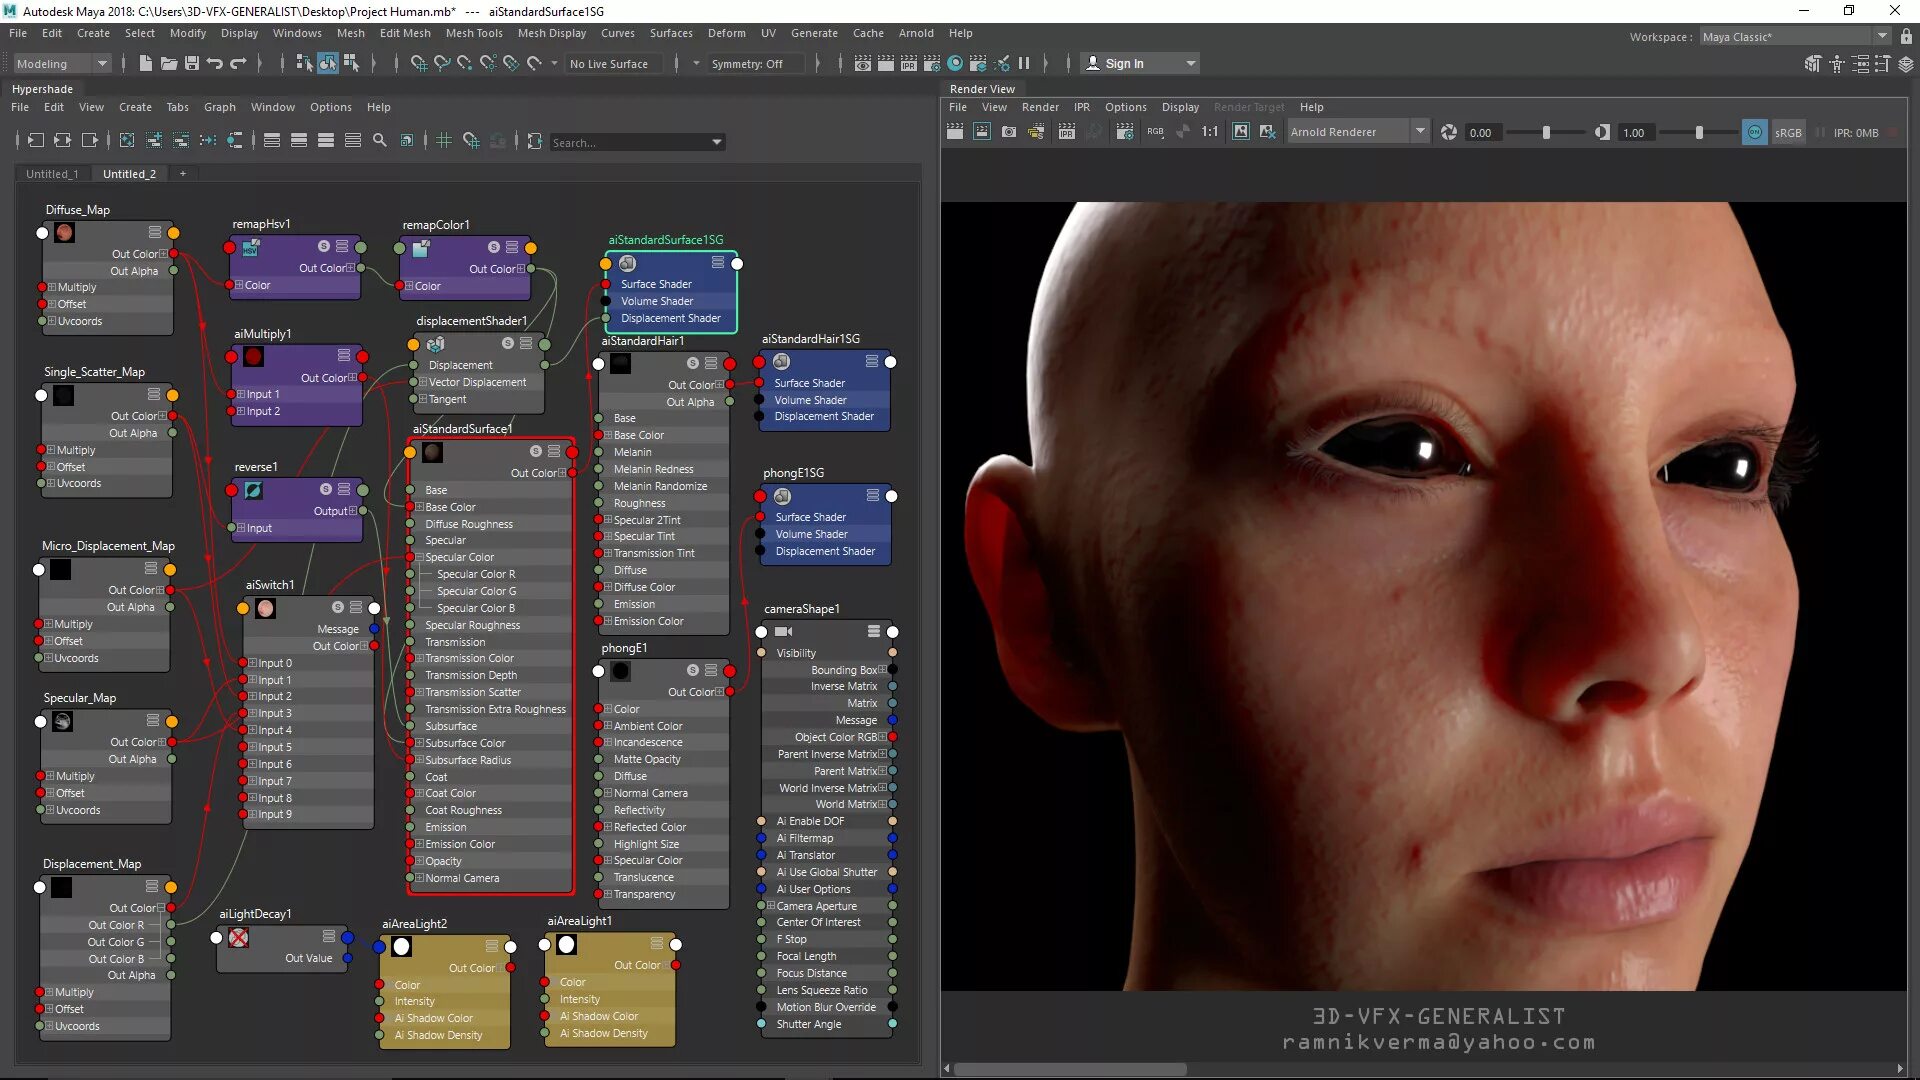Screen dimensions: 1920x1080
Task: Click the undo arrow in main toolbar
Action: point(215,63)
